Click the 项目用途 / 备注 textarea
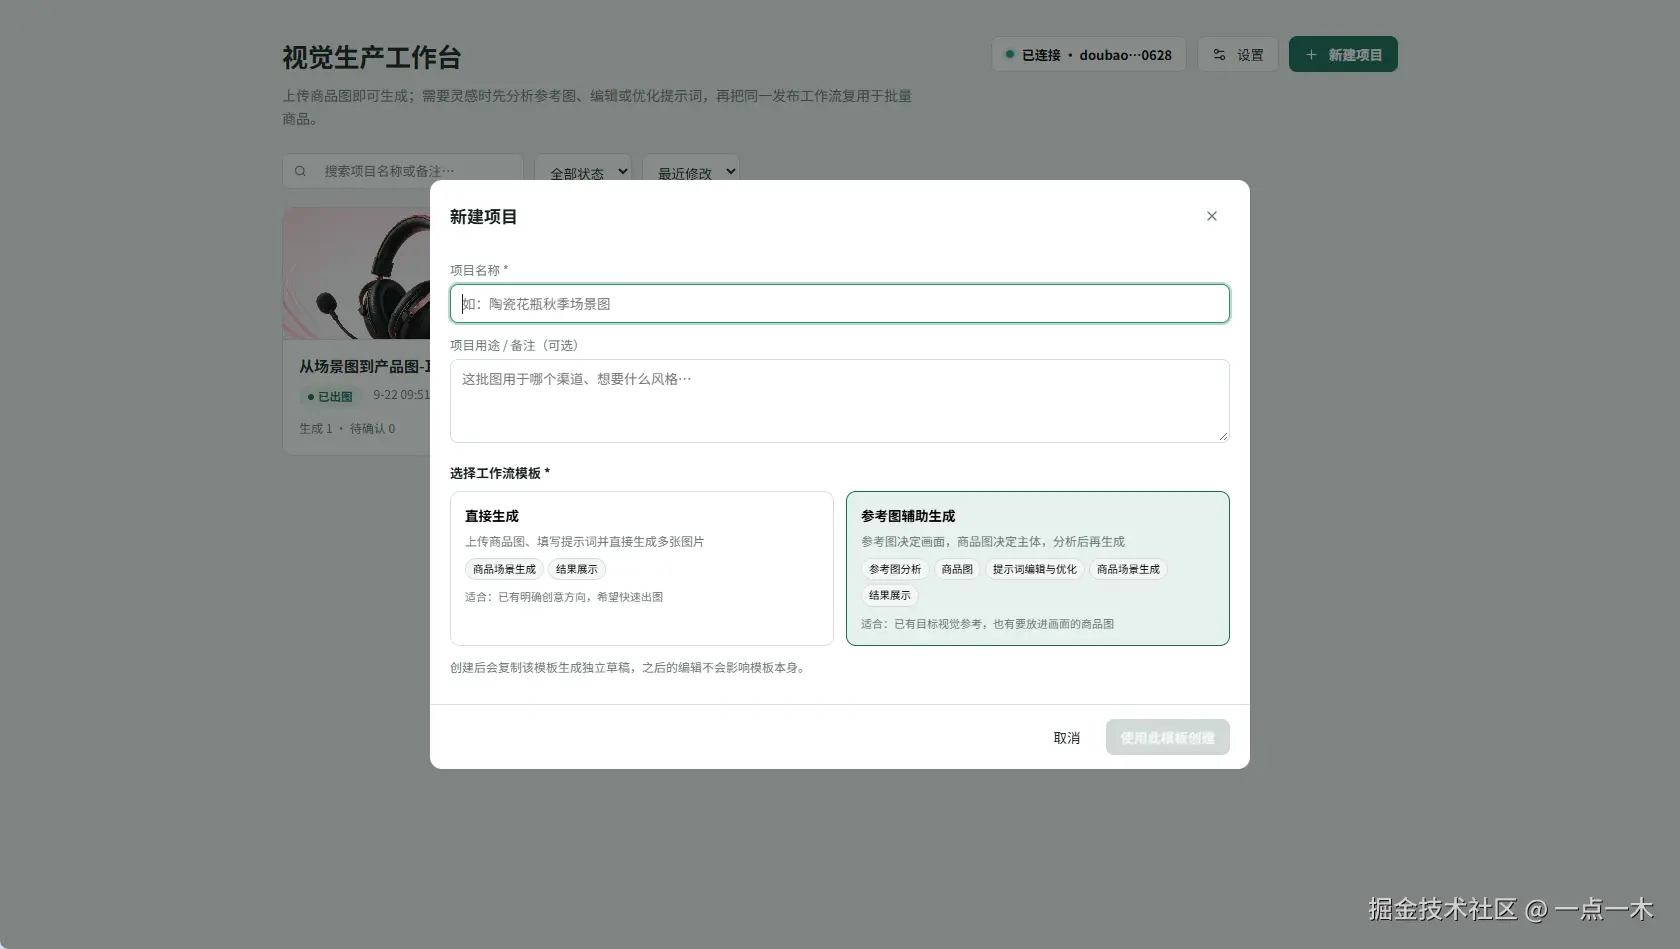1680x949 pixels. (x=839, y=401)
